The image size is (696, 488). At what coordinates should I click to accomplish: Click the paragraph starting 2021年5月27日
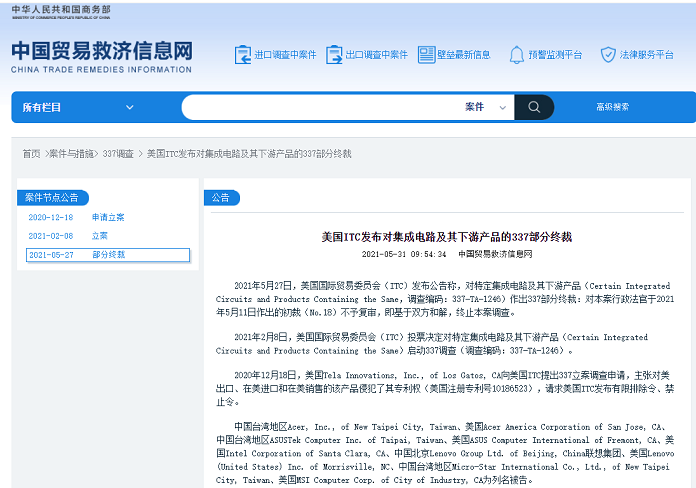click(x=445, y=299)
